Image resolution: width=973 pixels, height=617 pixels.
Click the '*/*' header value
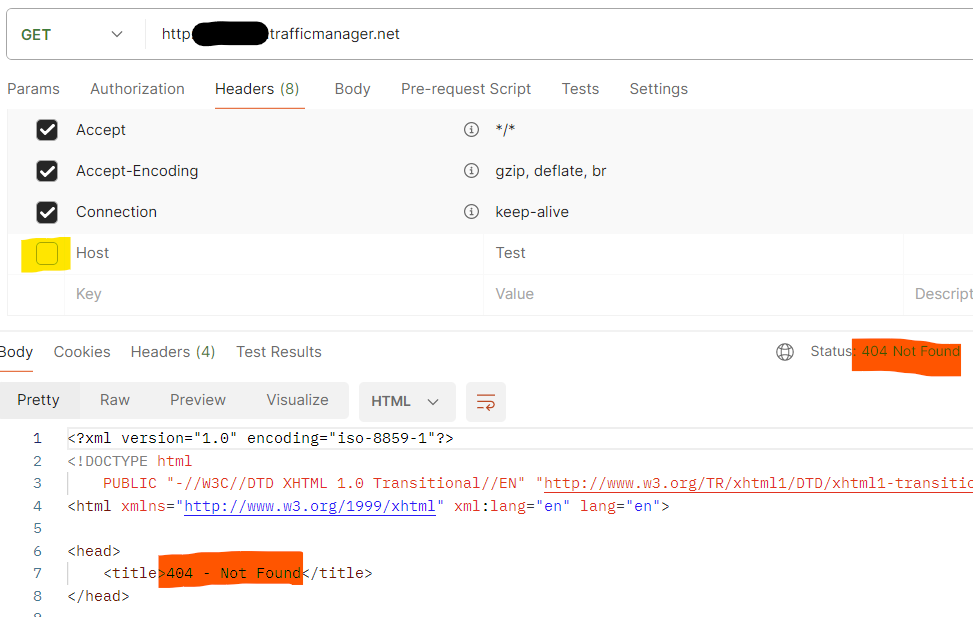(x=505, y=130)
